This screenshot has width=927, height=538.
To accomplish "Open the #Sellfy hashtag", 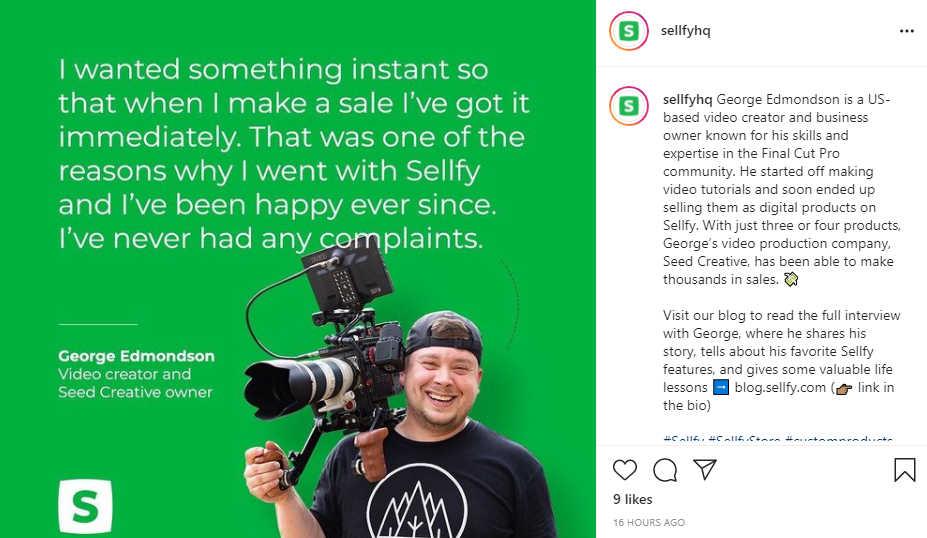I will click(682, 440).
